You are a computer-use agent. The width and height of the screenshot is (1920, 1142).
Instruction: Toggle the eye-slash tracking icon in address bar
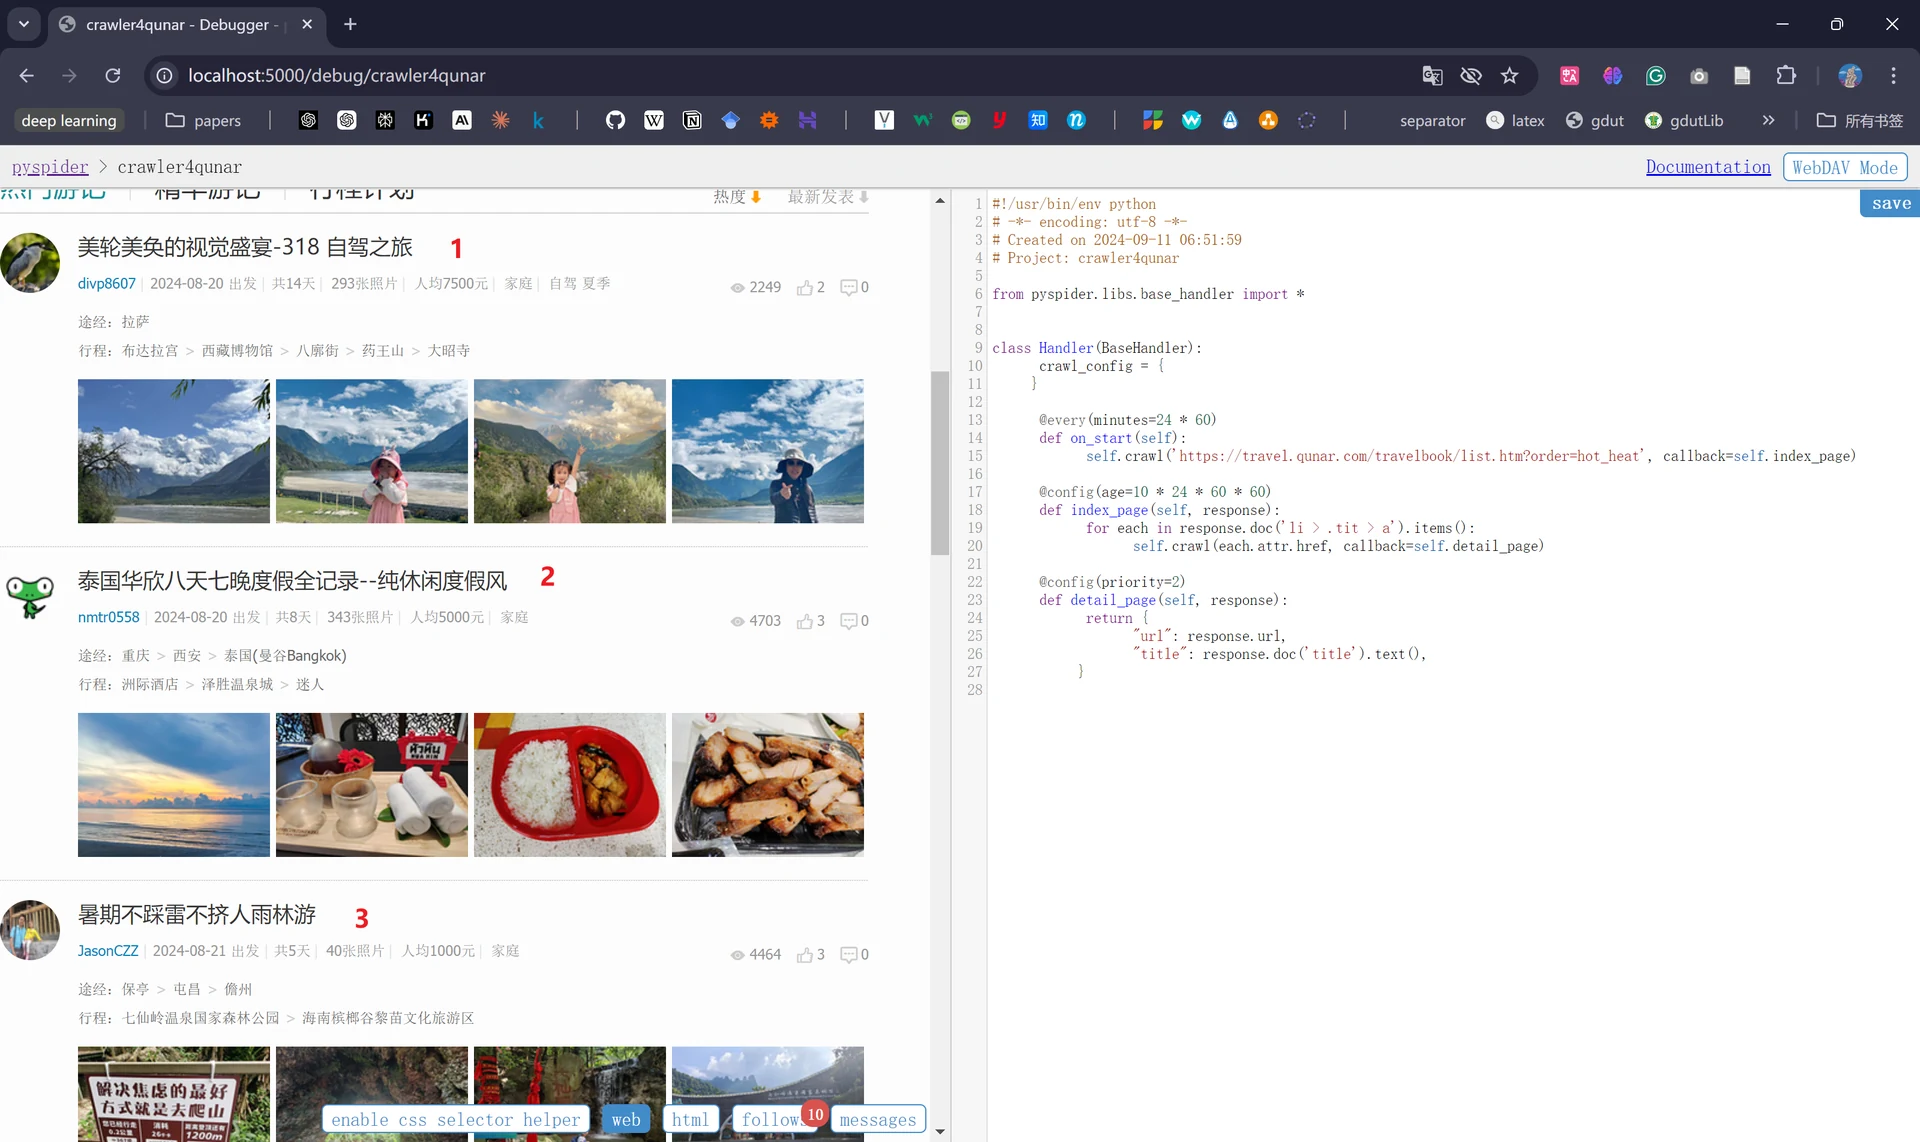[1470, 75]
